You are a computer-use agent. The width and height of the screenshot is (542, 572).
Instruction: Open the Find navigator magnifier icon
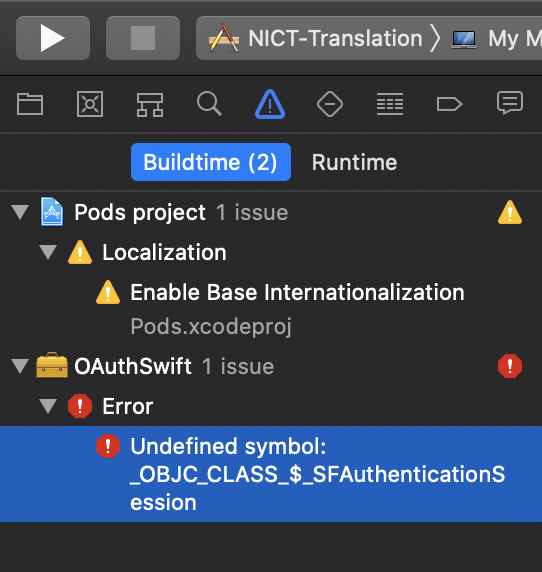pos(209,104)
